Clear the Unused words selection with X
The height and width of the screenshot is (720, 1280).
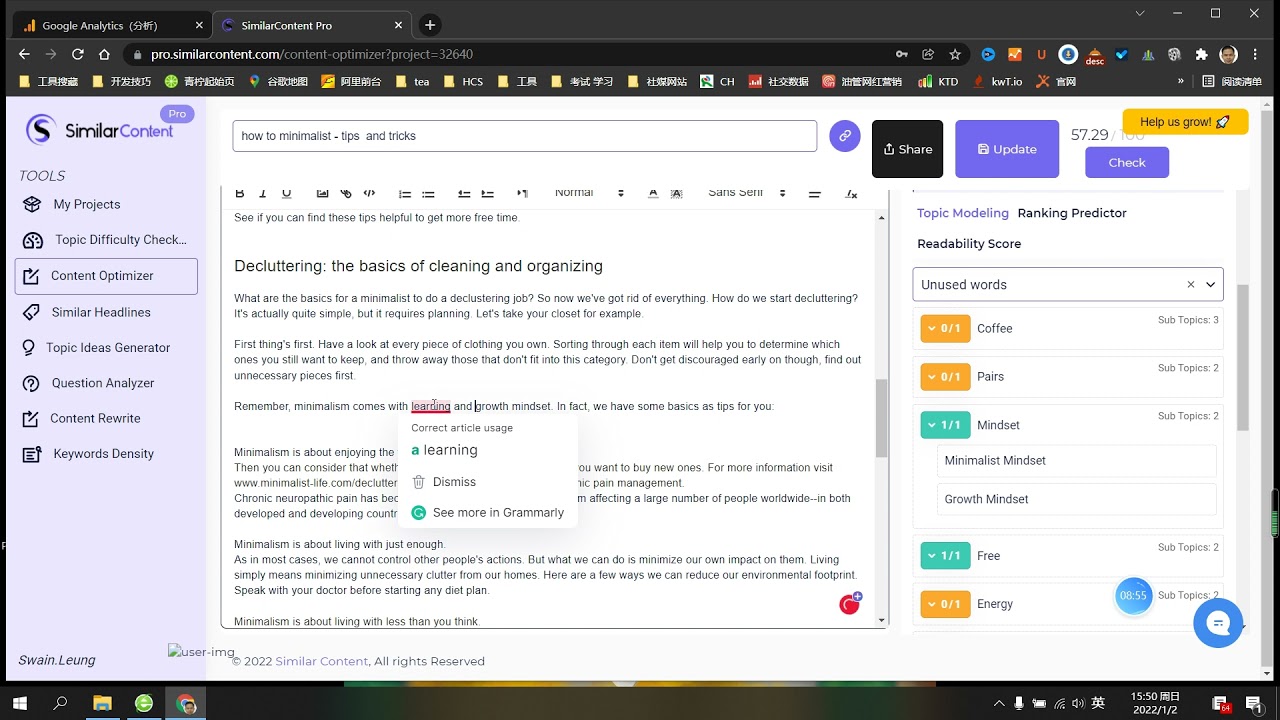tap(1191, 285)
